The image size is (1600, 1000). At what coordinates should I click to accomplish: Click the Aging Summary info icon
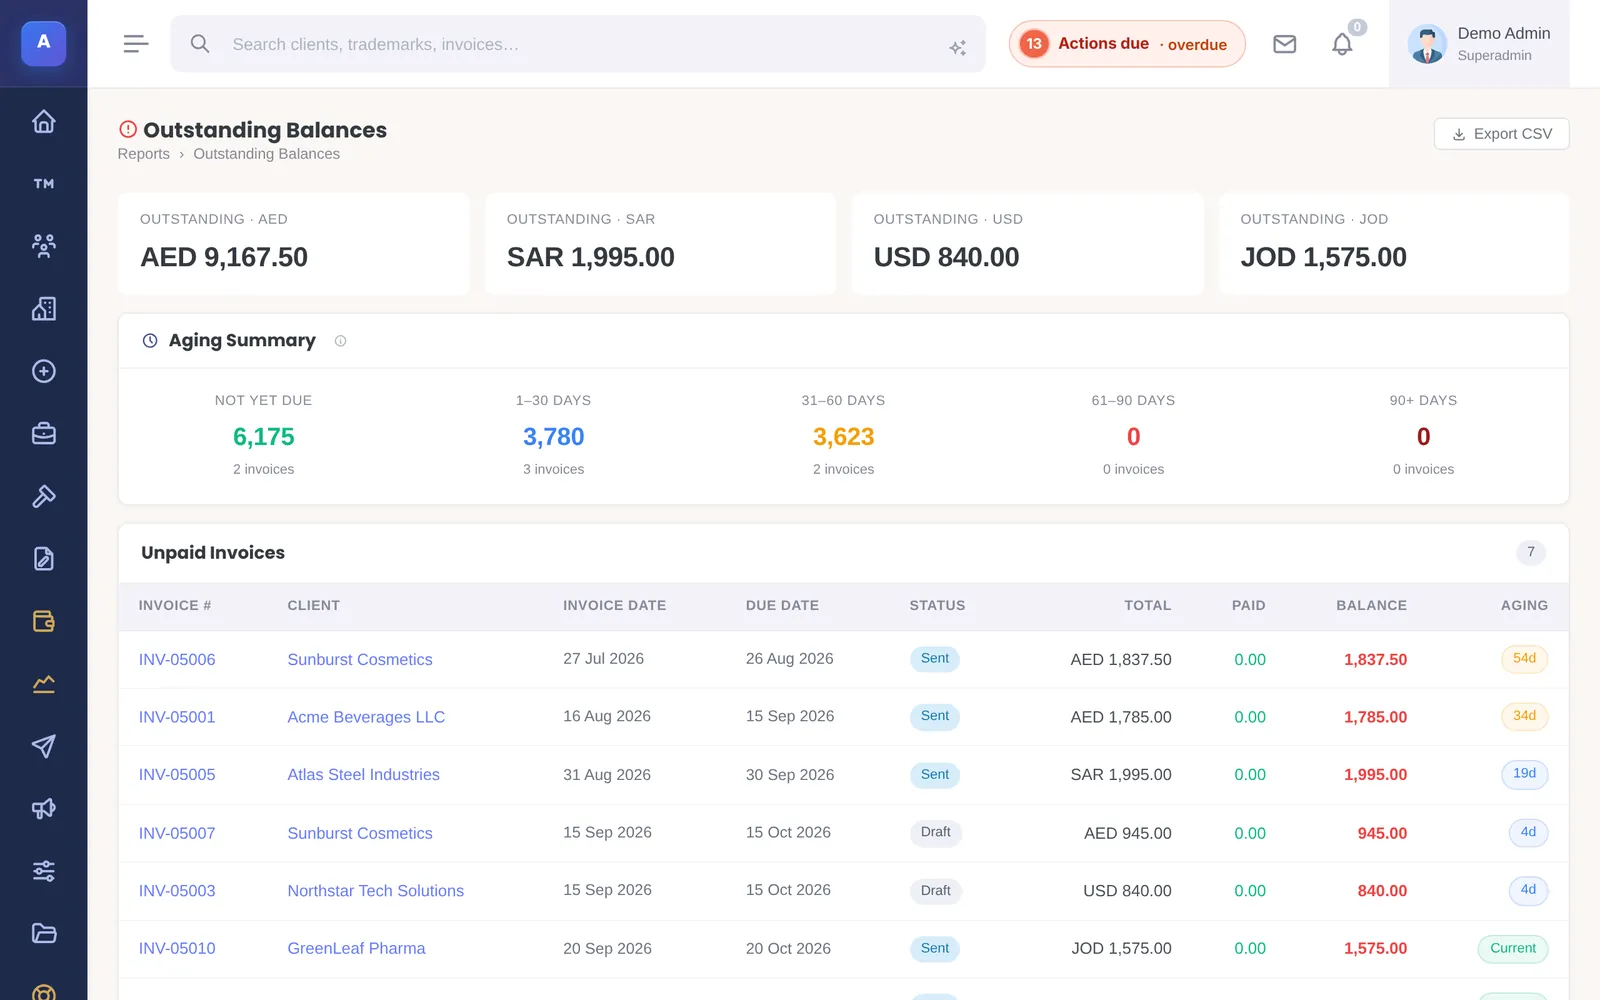coord(340,341)
